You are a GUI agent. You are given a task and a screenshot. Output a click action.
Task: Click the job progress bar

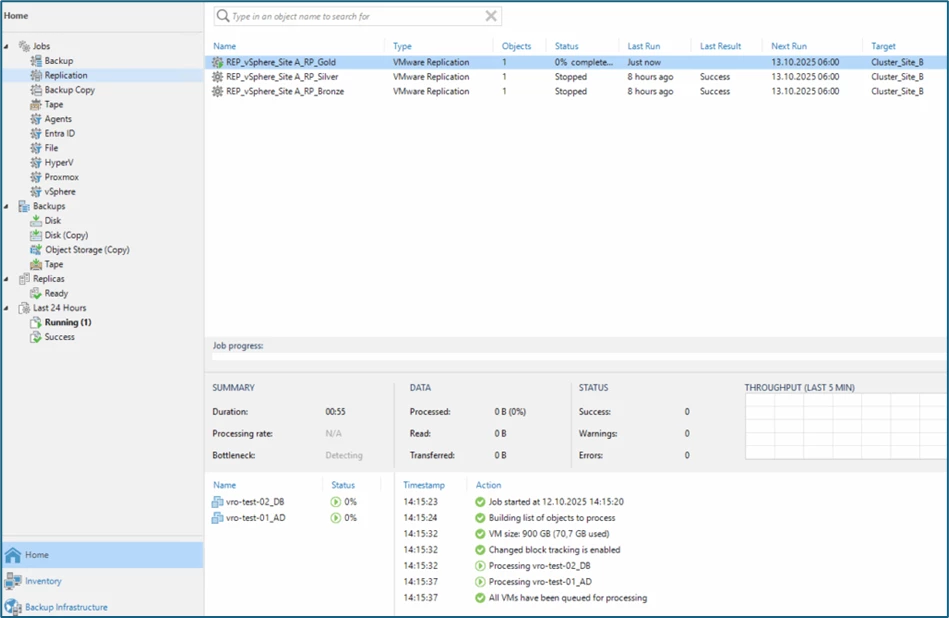[578, 356]
